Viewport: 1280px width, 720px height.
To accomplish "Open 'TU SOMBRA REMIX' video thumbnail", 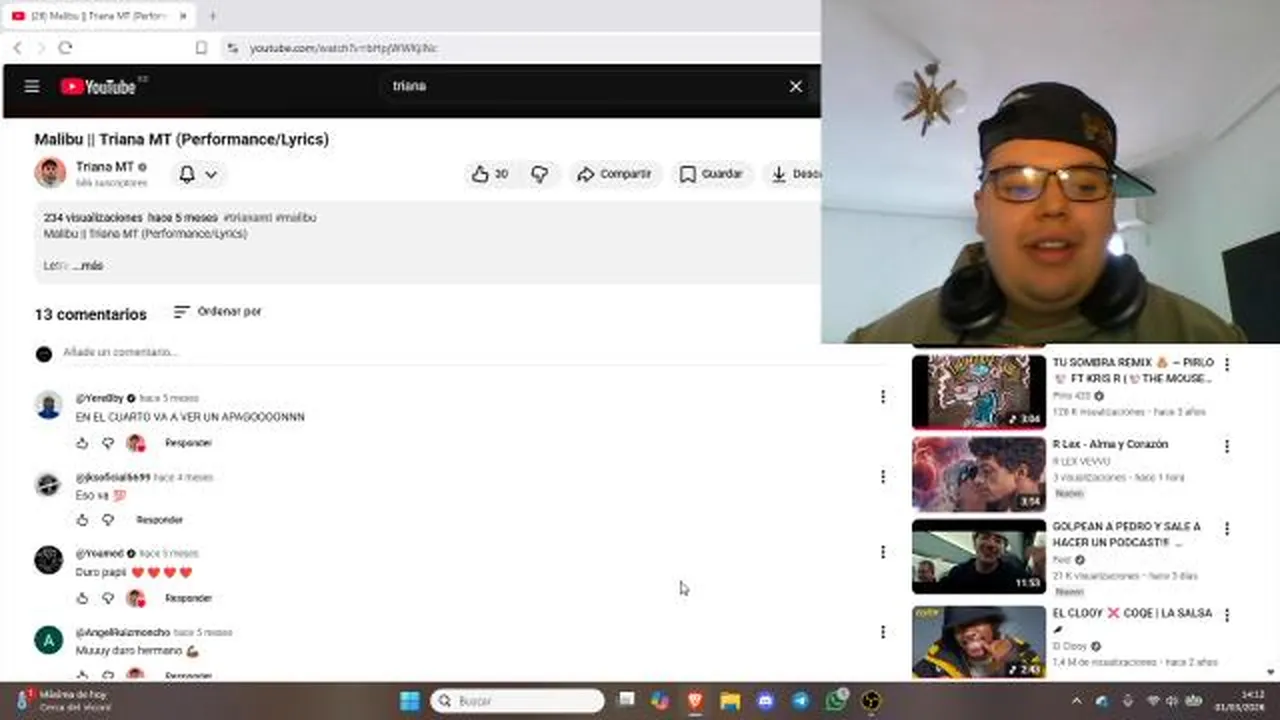I will [x=979, y=390].
